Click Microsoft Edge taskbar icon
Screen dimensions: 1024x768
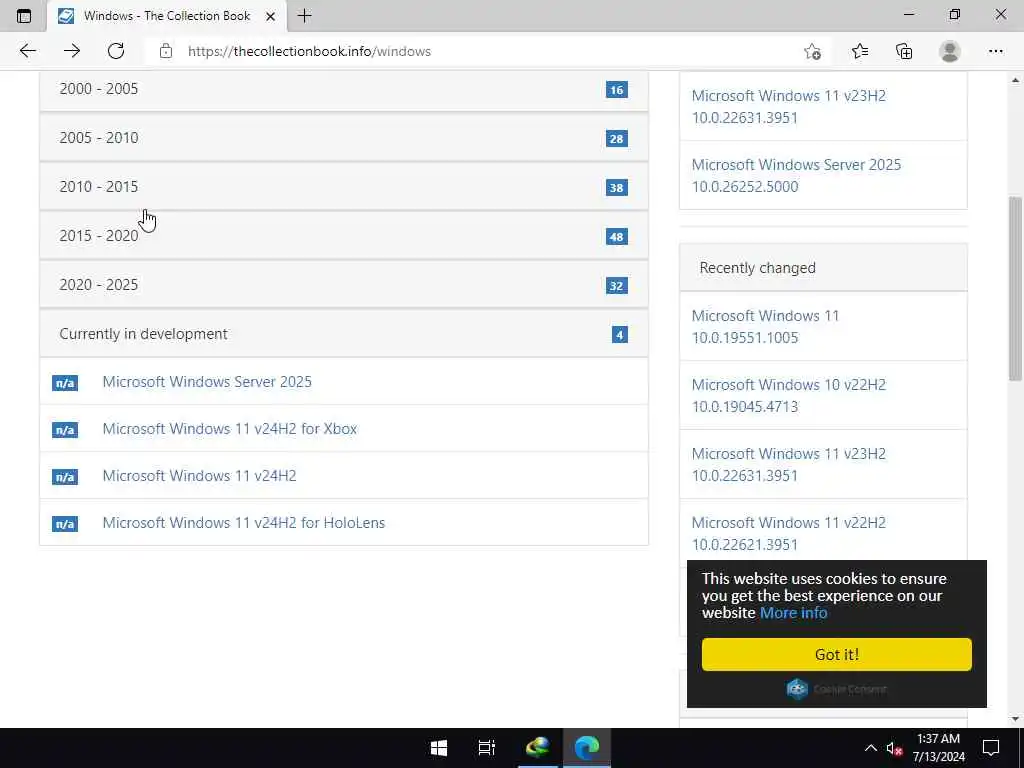click(x=586, y=748)
